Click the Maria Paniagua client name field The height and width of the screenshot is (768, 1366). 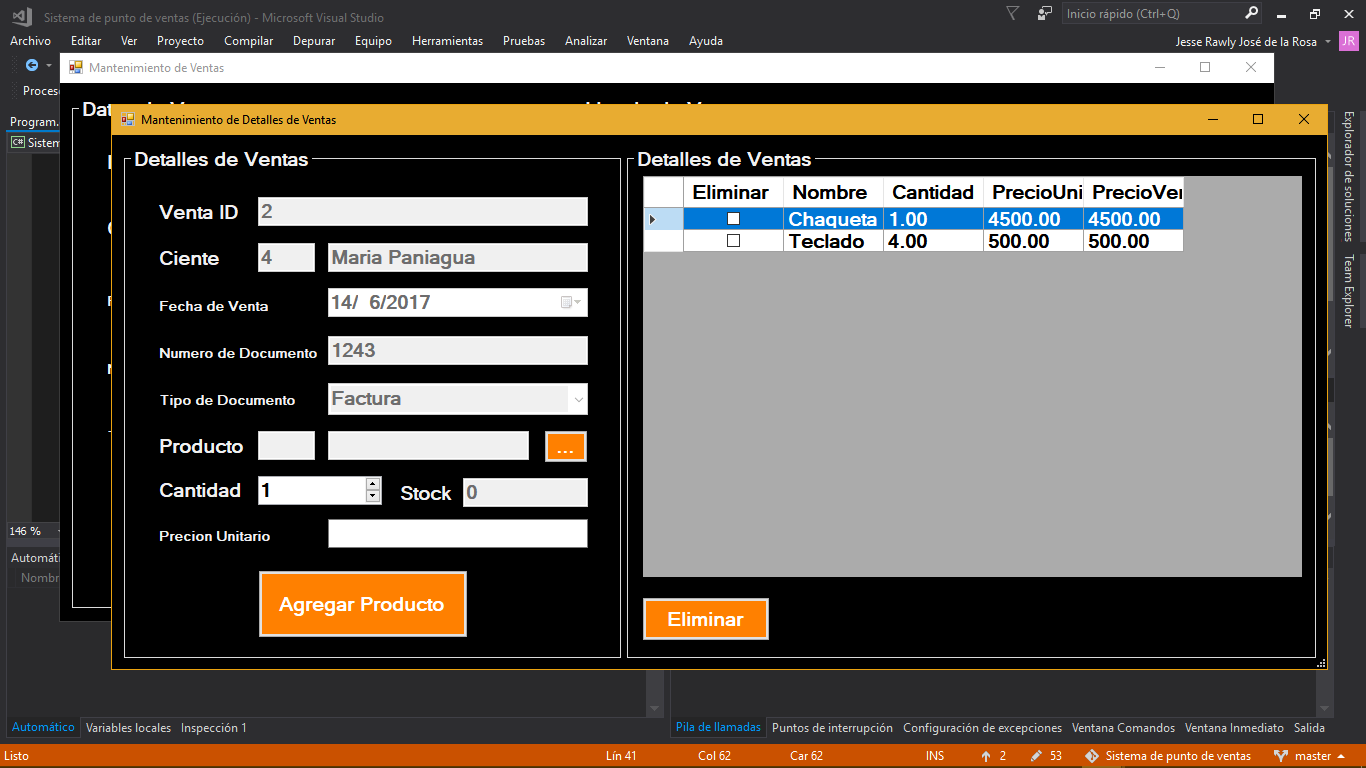[x=458, y=257]
